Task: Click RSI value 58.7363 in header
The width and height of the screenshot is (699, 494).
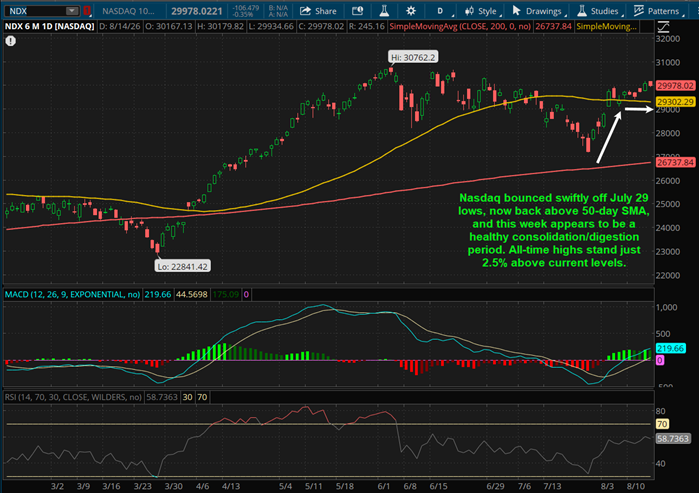Action: click(x=162, y=397)
